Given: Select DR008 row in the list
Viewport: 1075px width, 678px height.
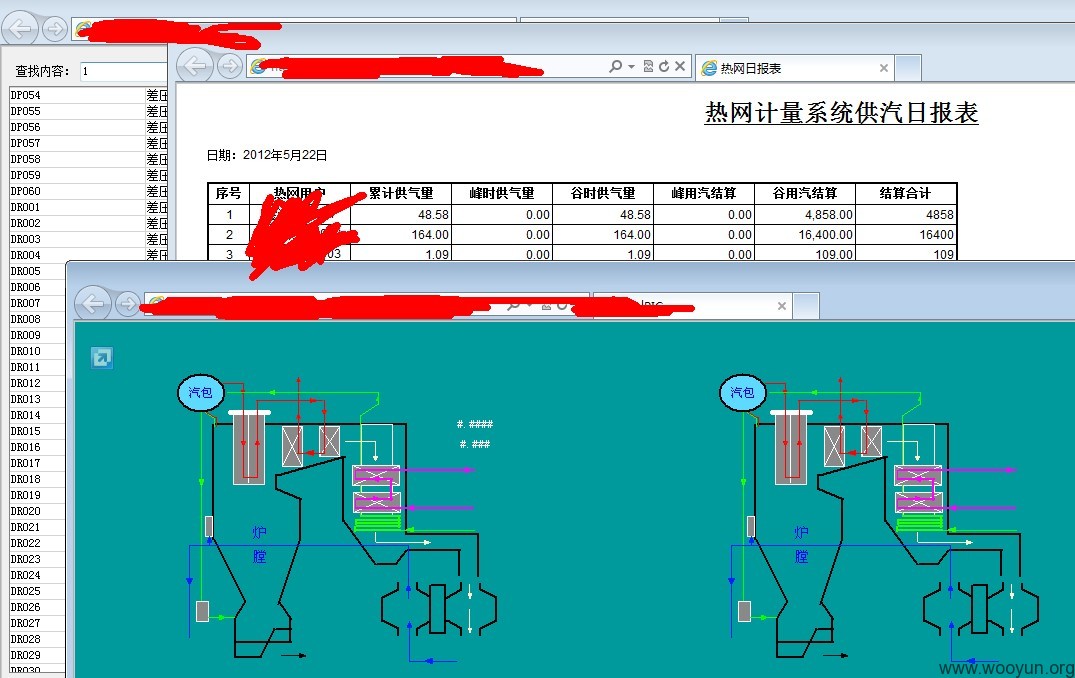Looking at the screenshot, I should coord(37,319).
